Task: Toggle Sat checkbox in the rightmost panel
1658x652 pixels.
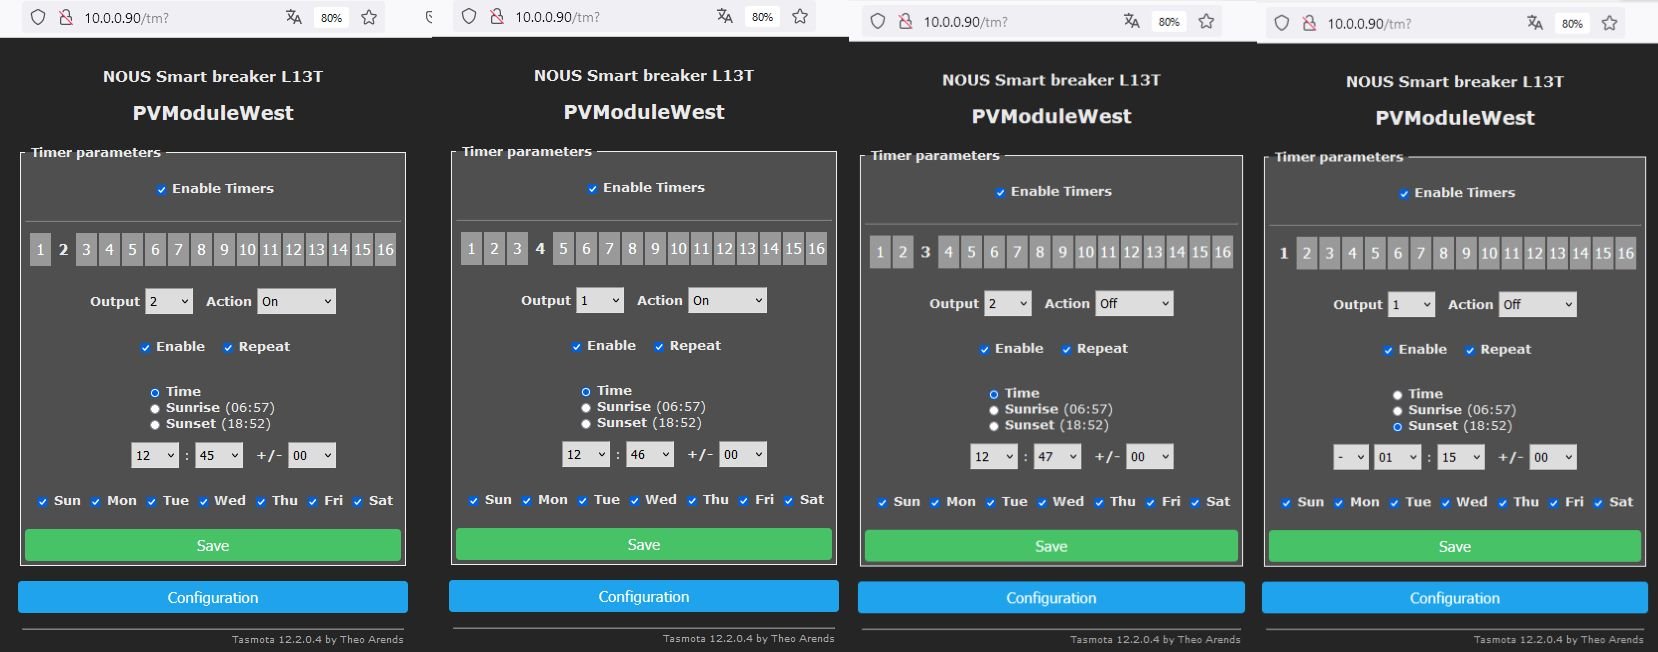Action: (x=1598, y=503)
